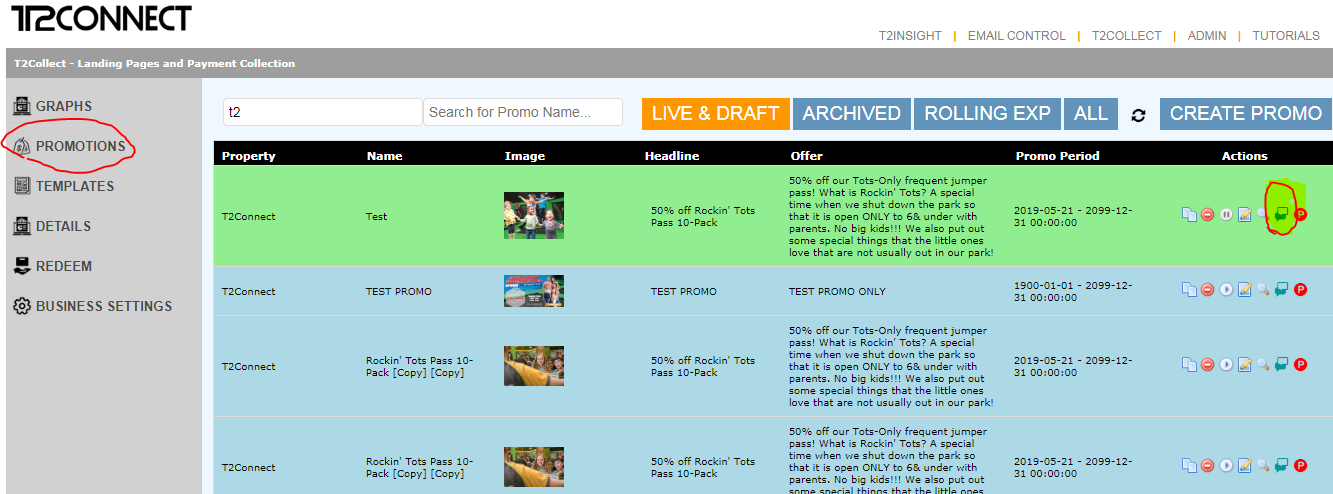This screenshot has height=494, width=1333.
Task: Switch to the ARCHIVED promos filter
Action: (x=852, y=114)
